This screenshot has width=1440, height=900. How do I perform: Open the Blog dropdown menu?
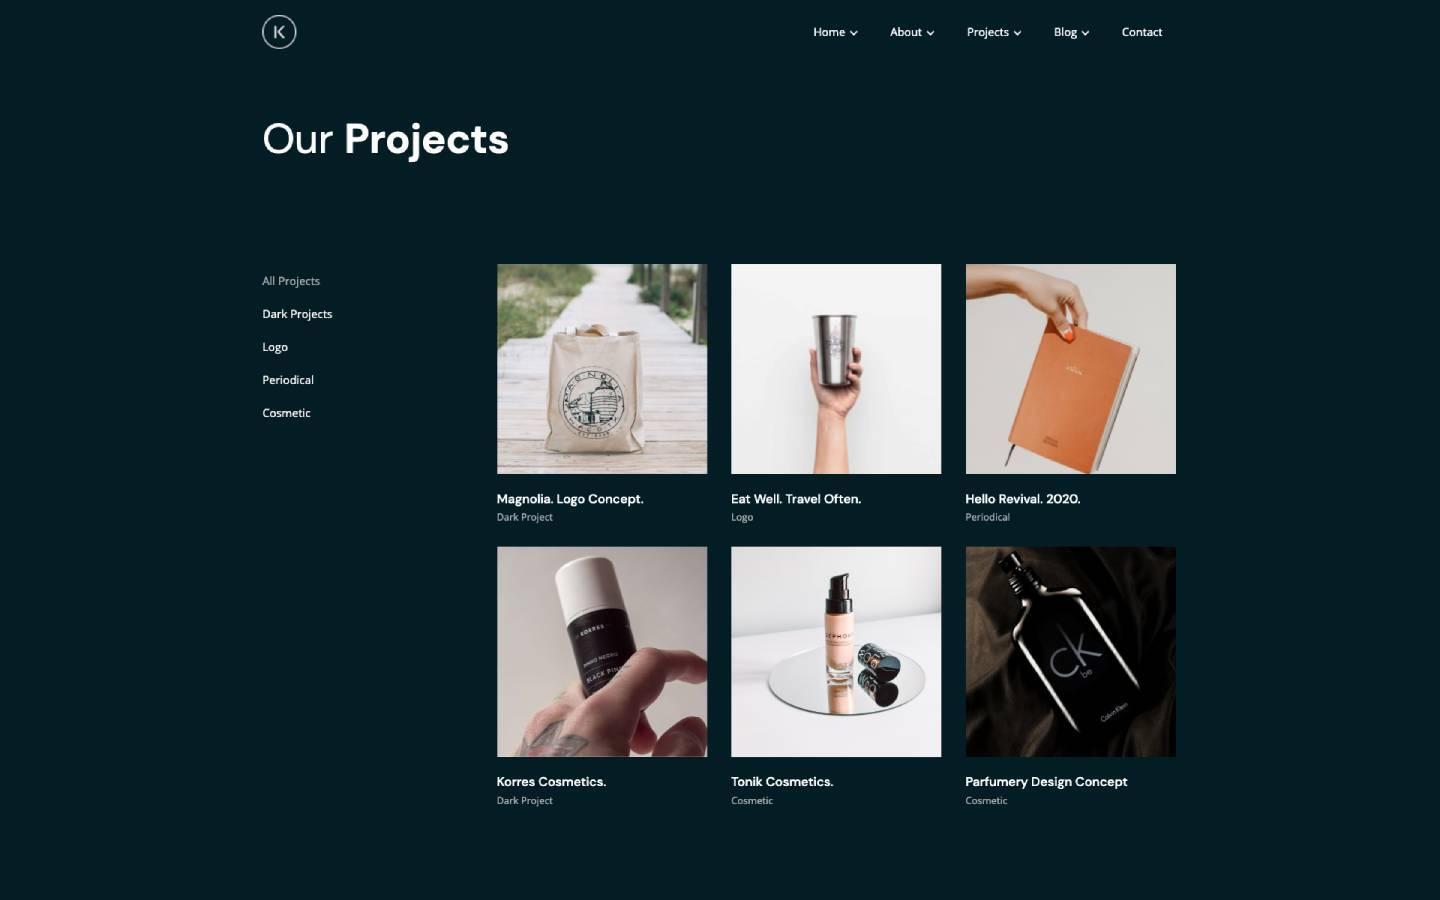[x=1071, y=32]
